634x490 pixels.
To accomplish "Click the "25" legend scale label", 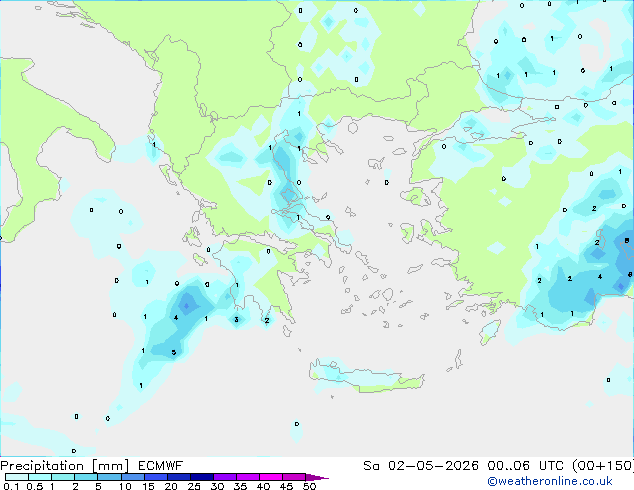I will pyautogui.click(x=194, y=486).
